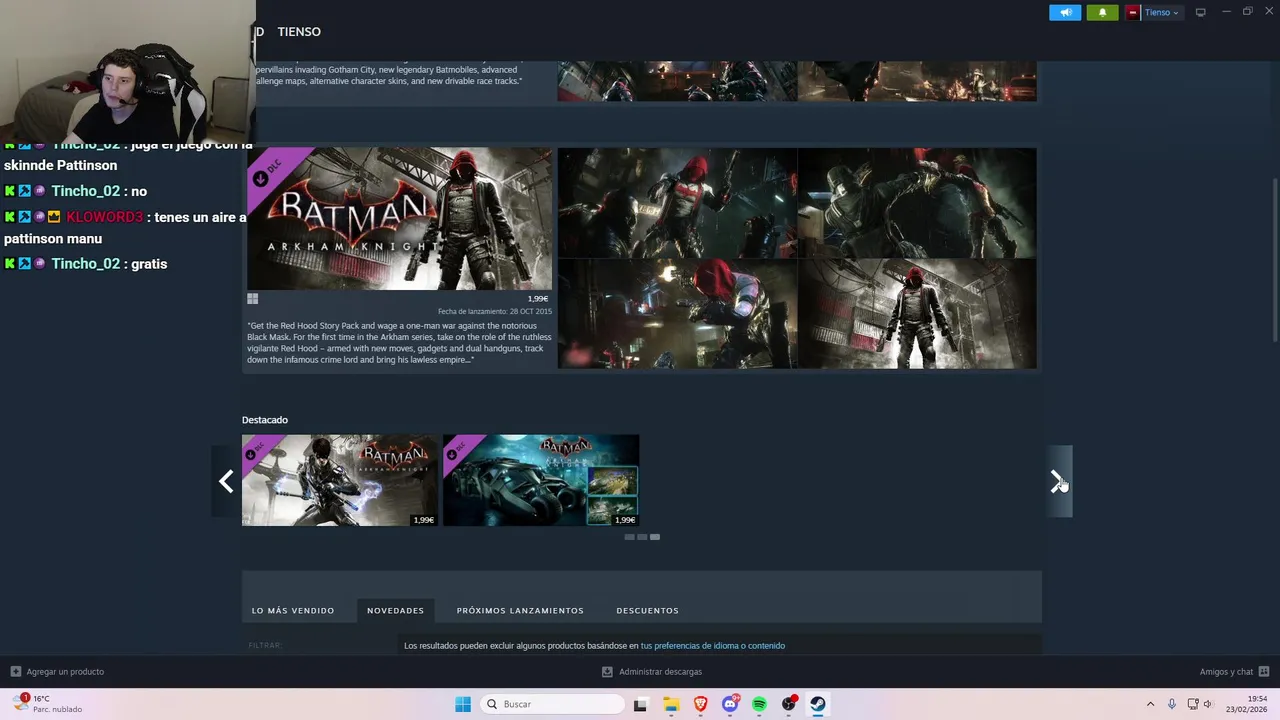Open the TIENSO top navigation tab
The image size is (1280, 720).
[299, 32]
